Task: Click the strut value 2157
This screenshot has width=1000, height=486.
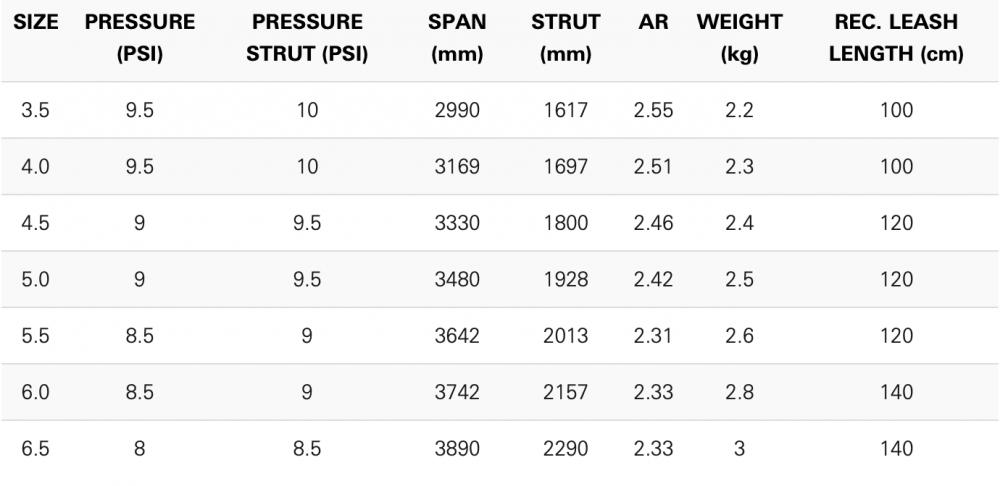Action: (x=565, y=392)
